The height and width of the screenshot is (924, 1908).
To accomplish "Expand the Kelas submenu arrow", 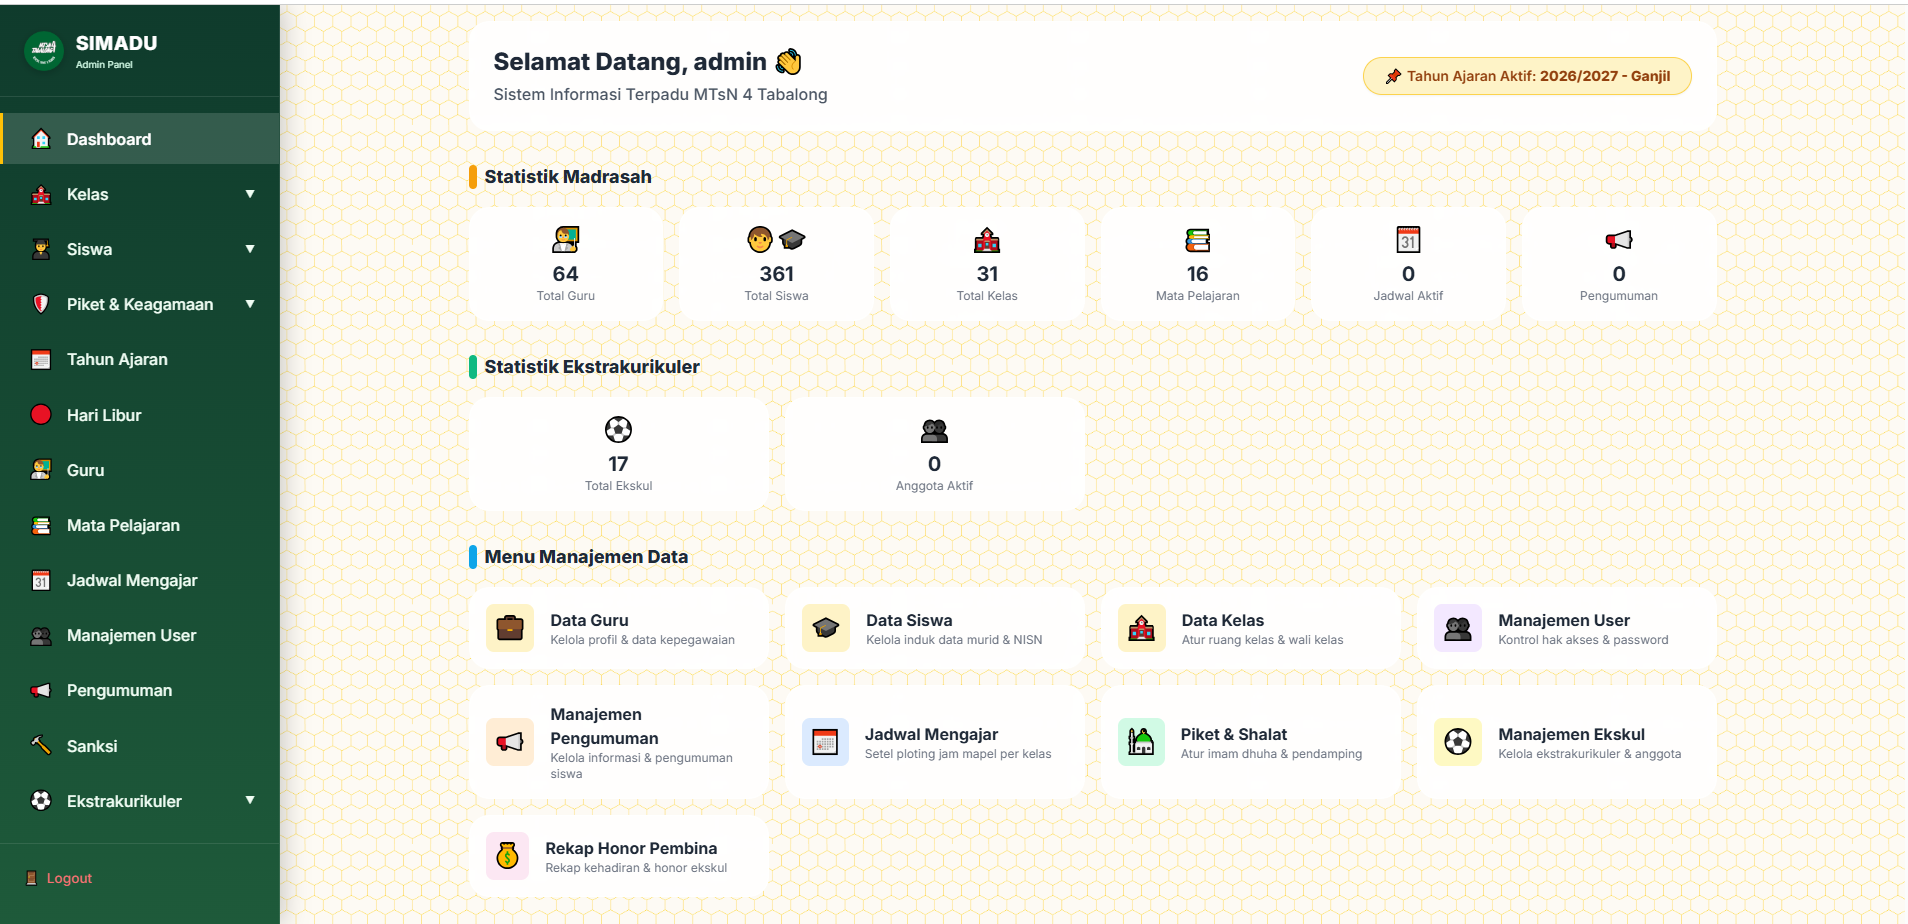I will click(x=250, y=194).
